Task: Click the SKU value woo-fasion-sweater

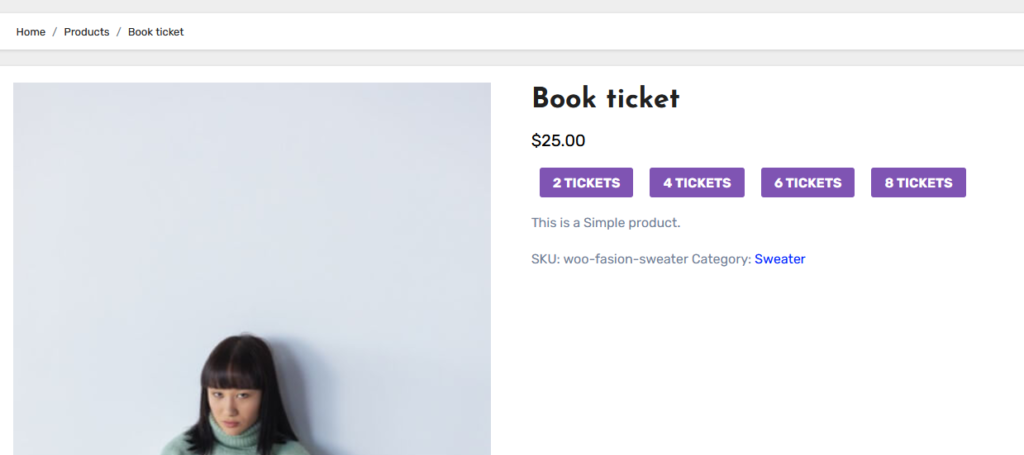Action: [x=625, y=259]
